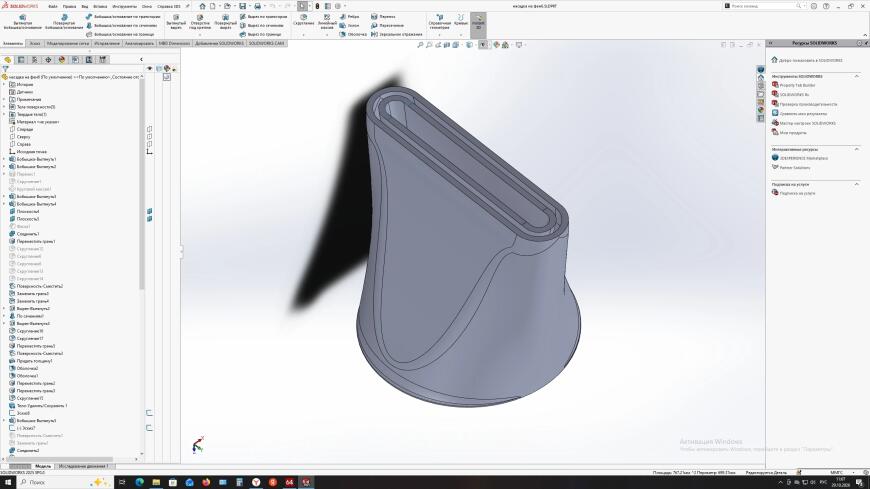Open the DisplayManager tab icon
The image size is (870, 489).
pyautogui.click(x=62, y=59)
